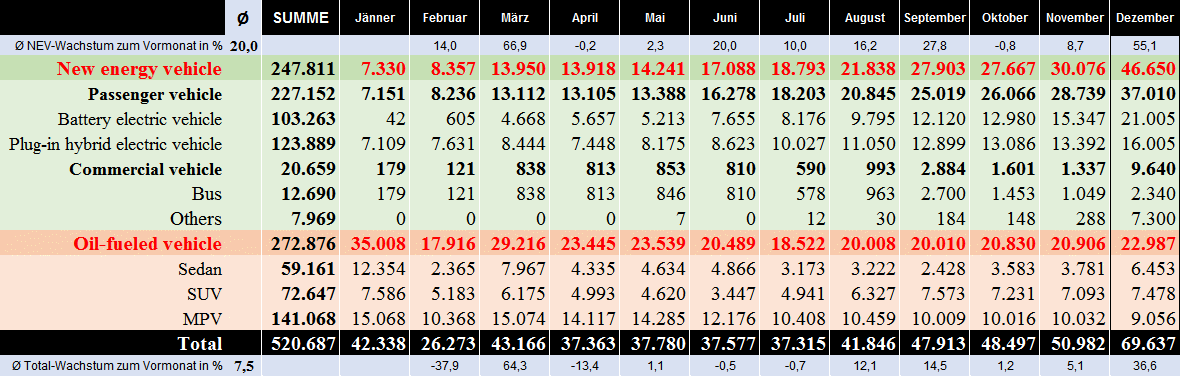The image size is (1180, 376).
Task: Click the Total row label
Action: click(199, 344)
